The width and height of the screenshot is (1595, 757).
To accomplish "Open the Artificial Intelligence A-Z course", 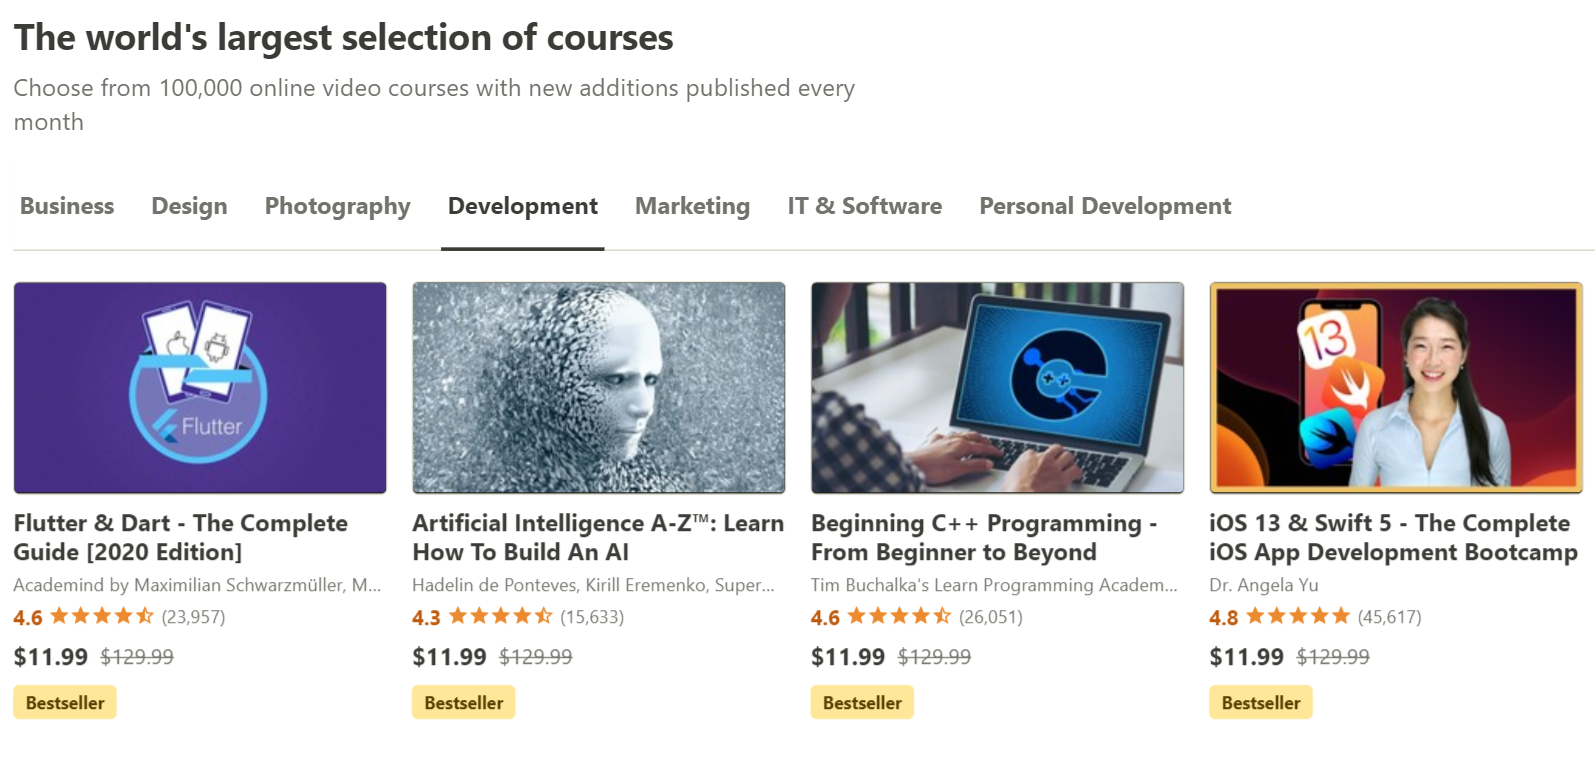I will pos(597,537).
